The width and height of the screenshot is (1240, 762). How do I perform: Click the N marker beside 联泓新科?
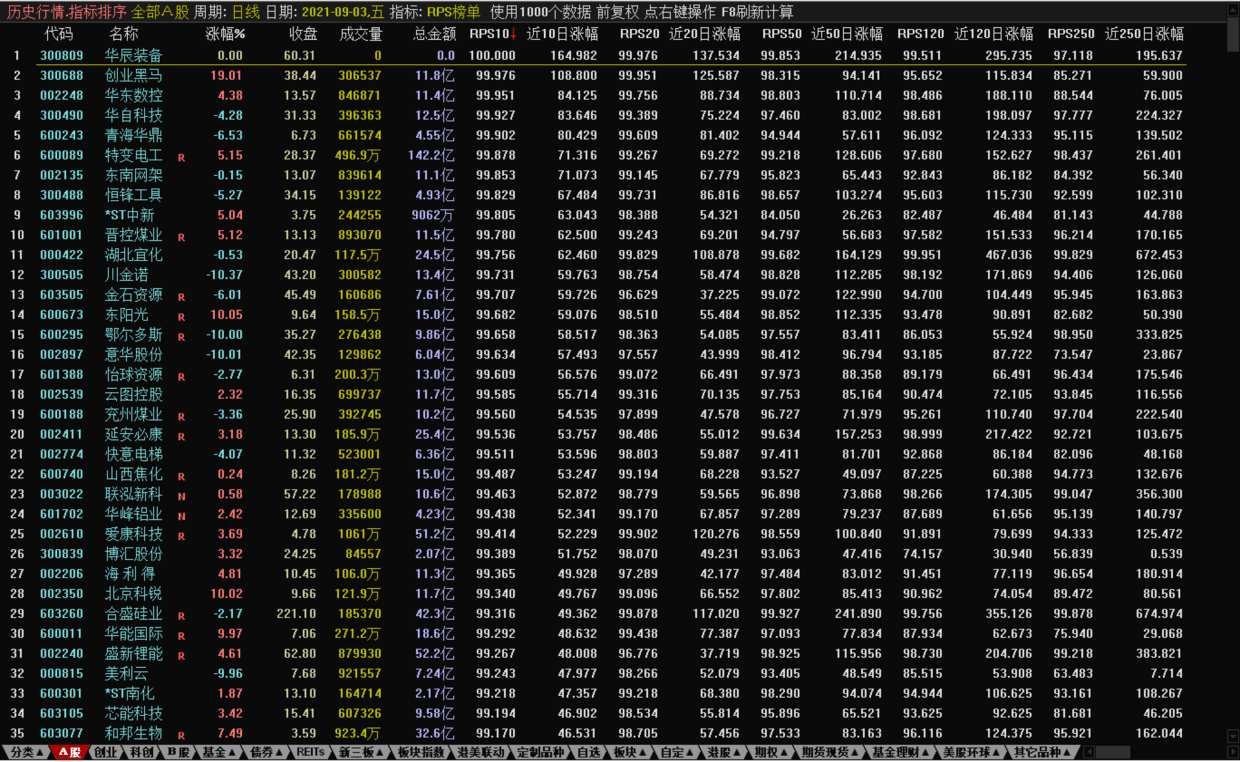coord(182,497)
